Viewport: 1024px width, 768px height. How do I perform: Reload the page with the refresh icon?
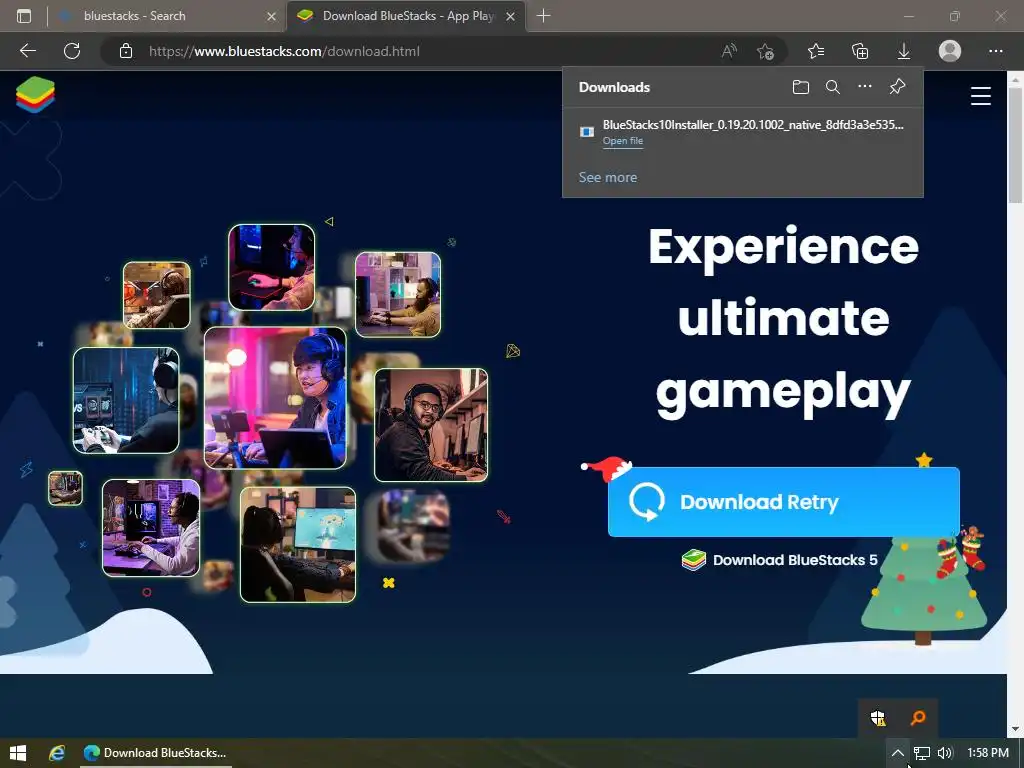(x=72, y=51)
